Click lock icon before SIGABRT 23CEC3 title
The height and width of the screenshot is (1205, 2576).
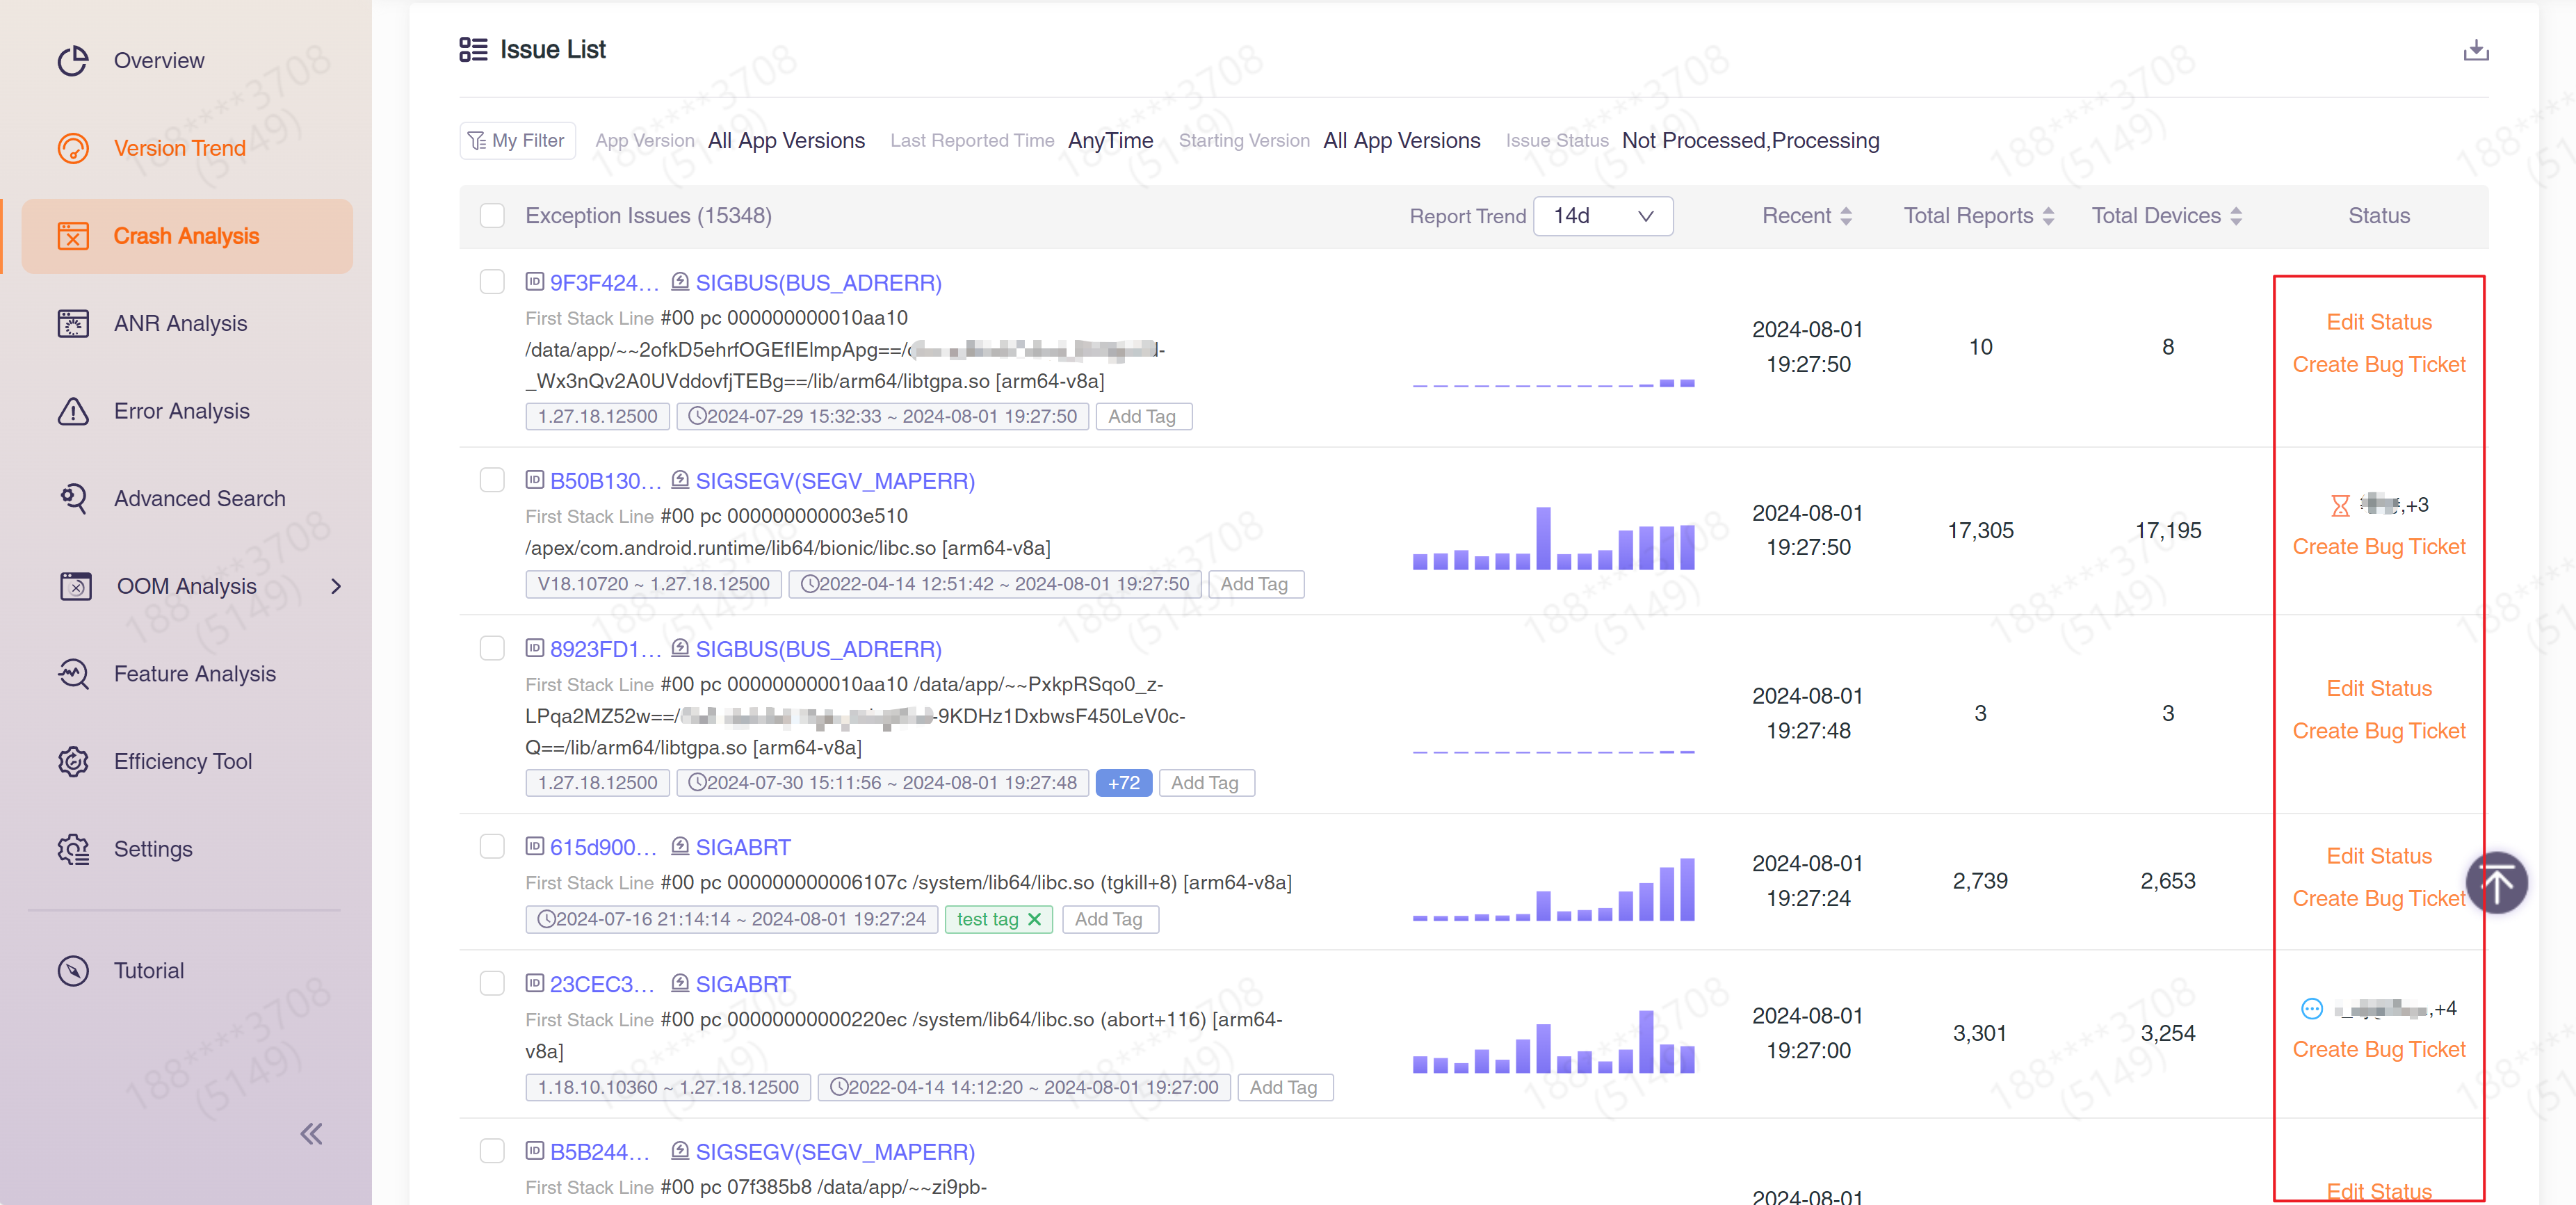click(x=680, y=983)
